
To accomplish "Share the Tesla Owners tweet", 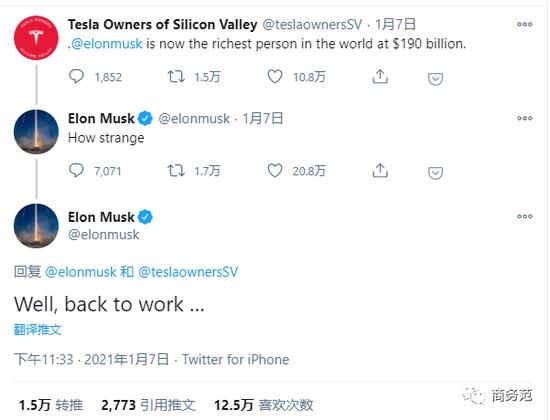I will pos(380,76).
